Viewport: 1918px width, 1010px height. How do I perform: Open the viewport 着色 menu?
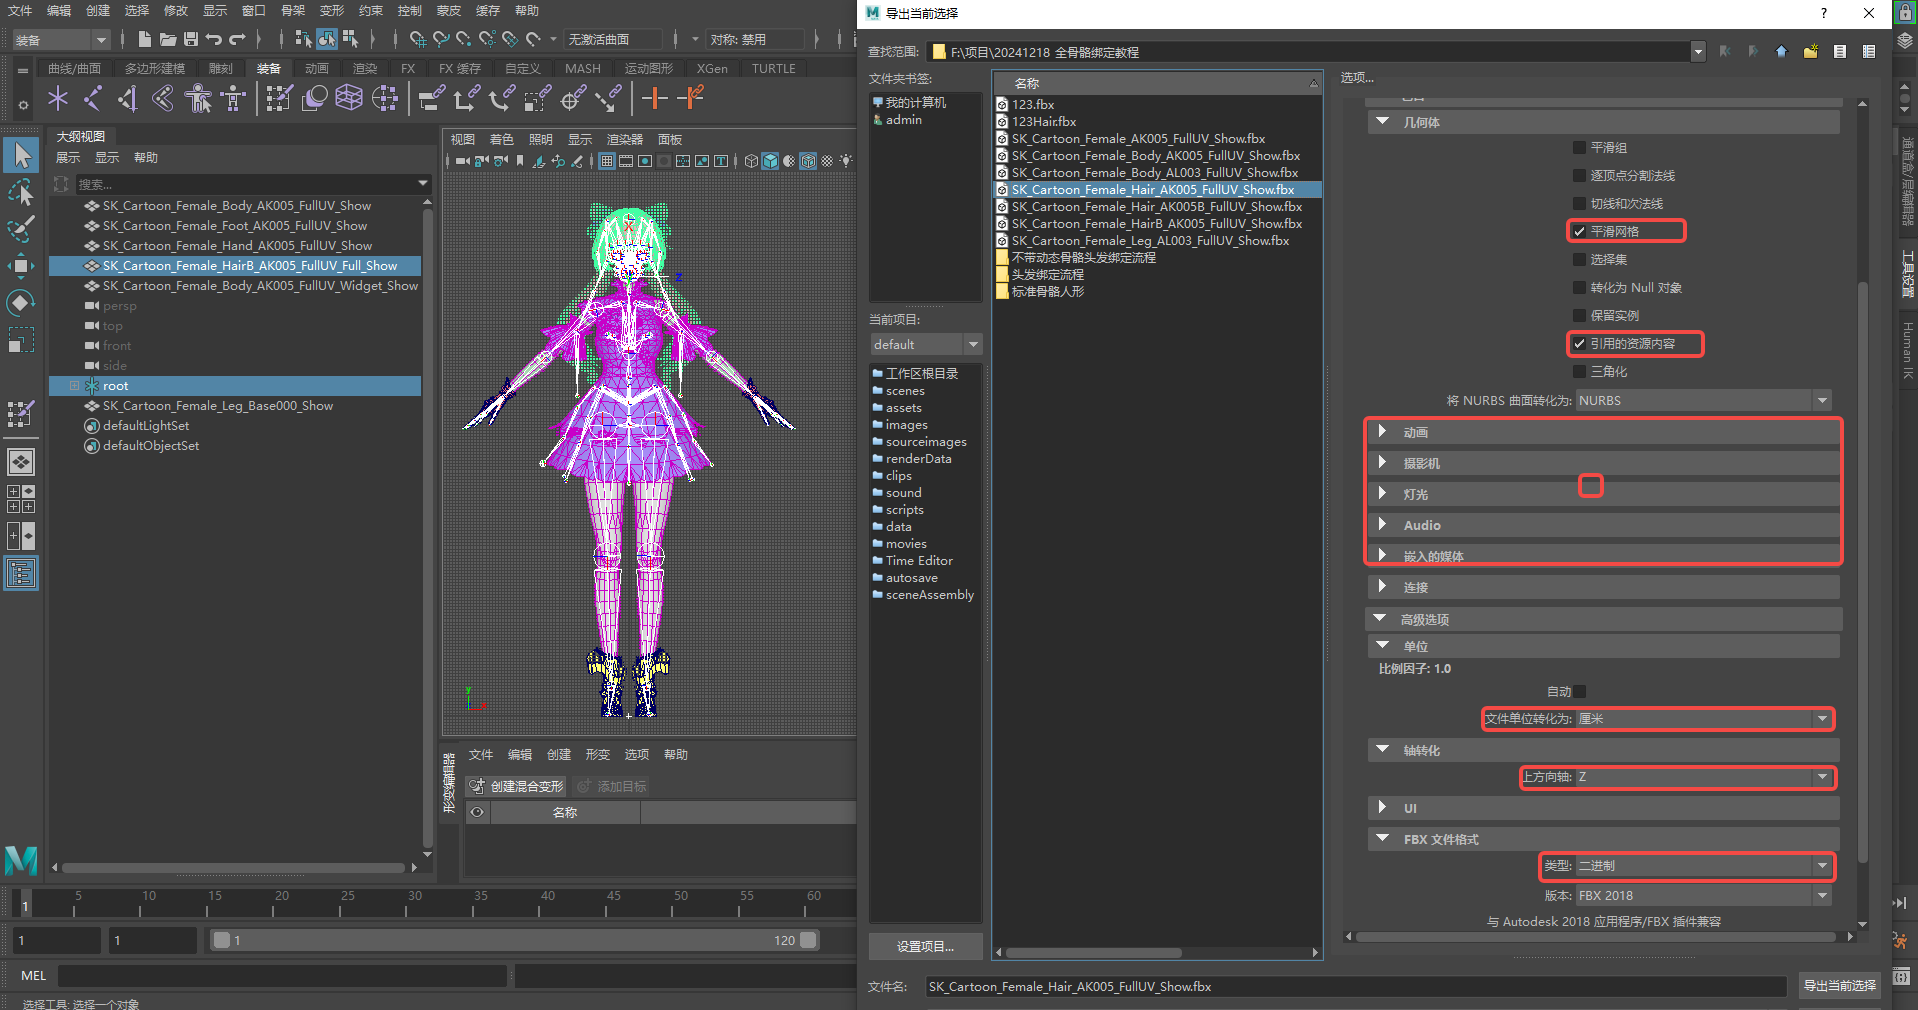point(502,140)
